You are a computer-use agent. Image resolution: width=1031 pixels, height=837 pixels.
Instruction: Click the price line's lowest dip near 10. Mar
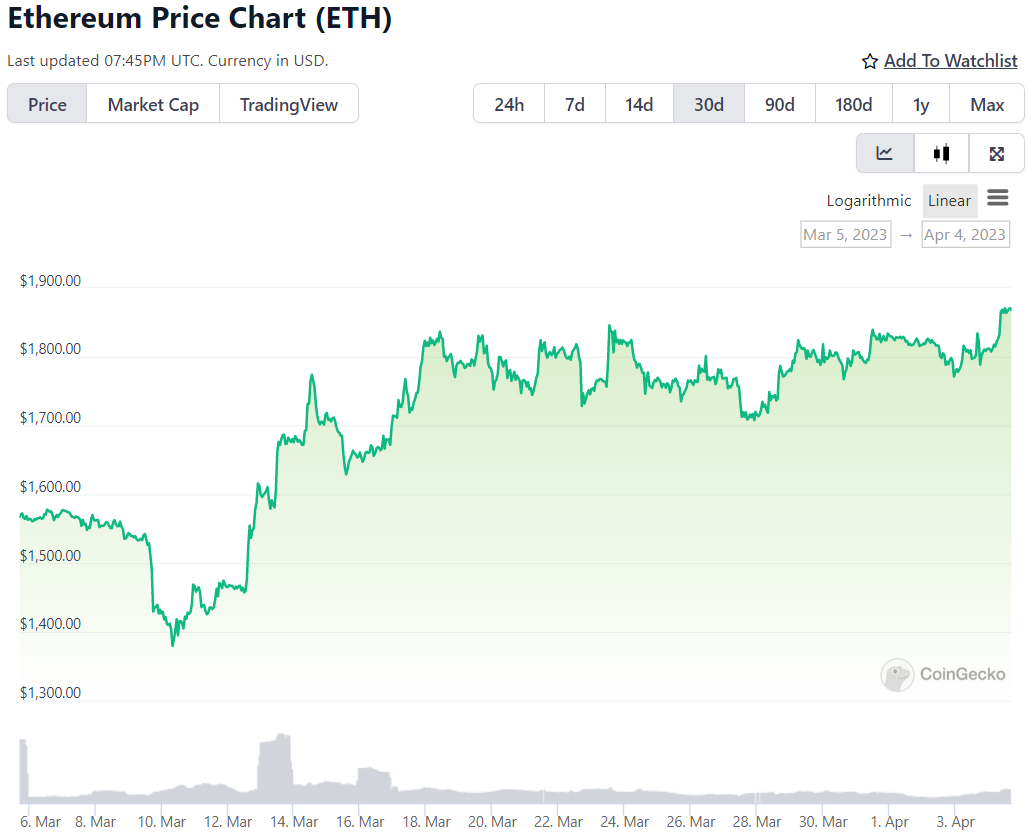click(x=173, y=643)
